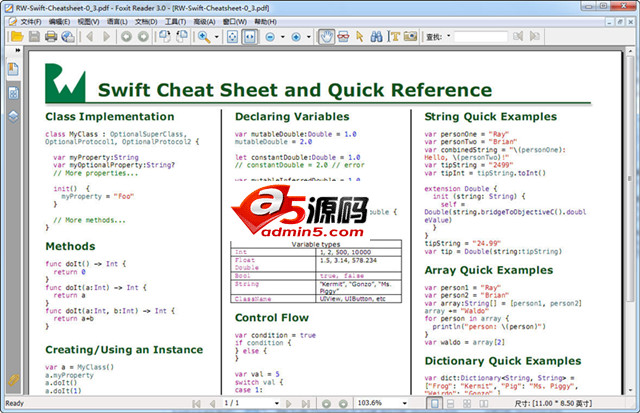Open the 查找 search options dropdown

pos(449,36)
